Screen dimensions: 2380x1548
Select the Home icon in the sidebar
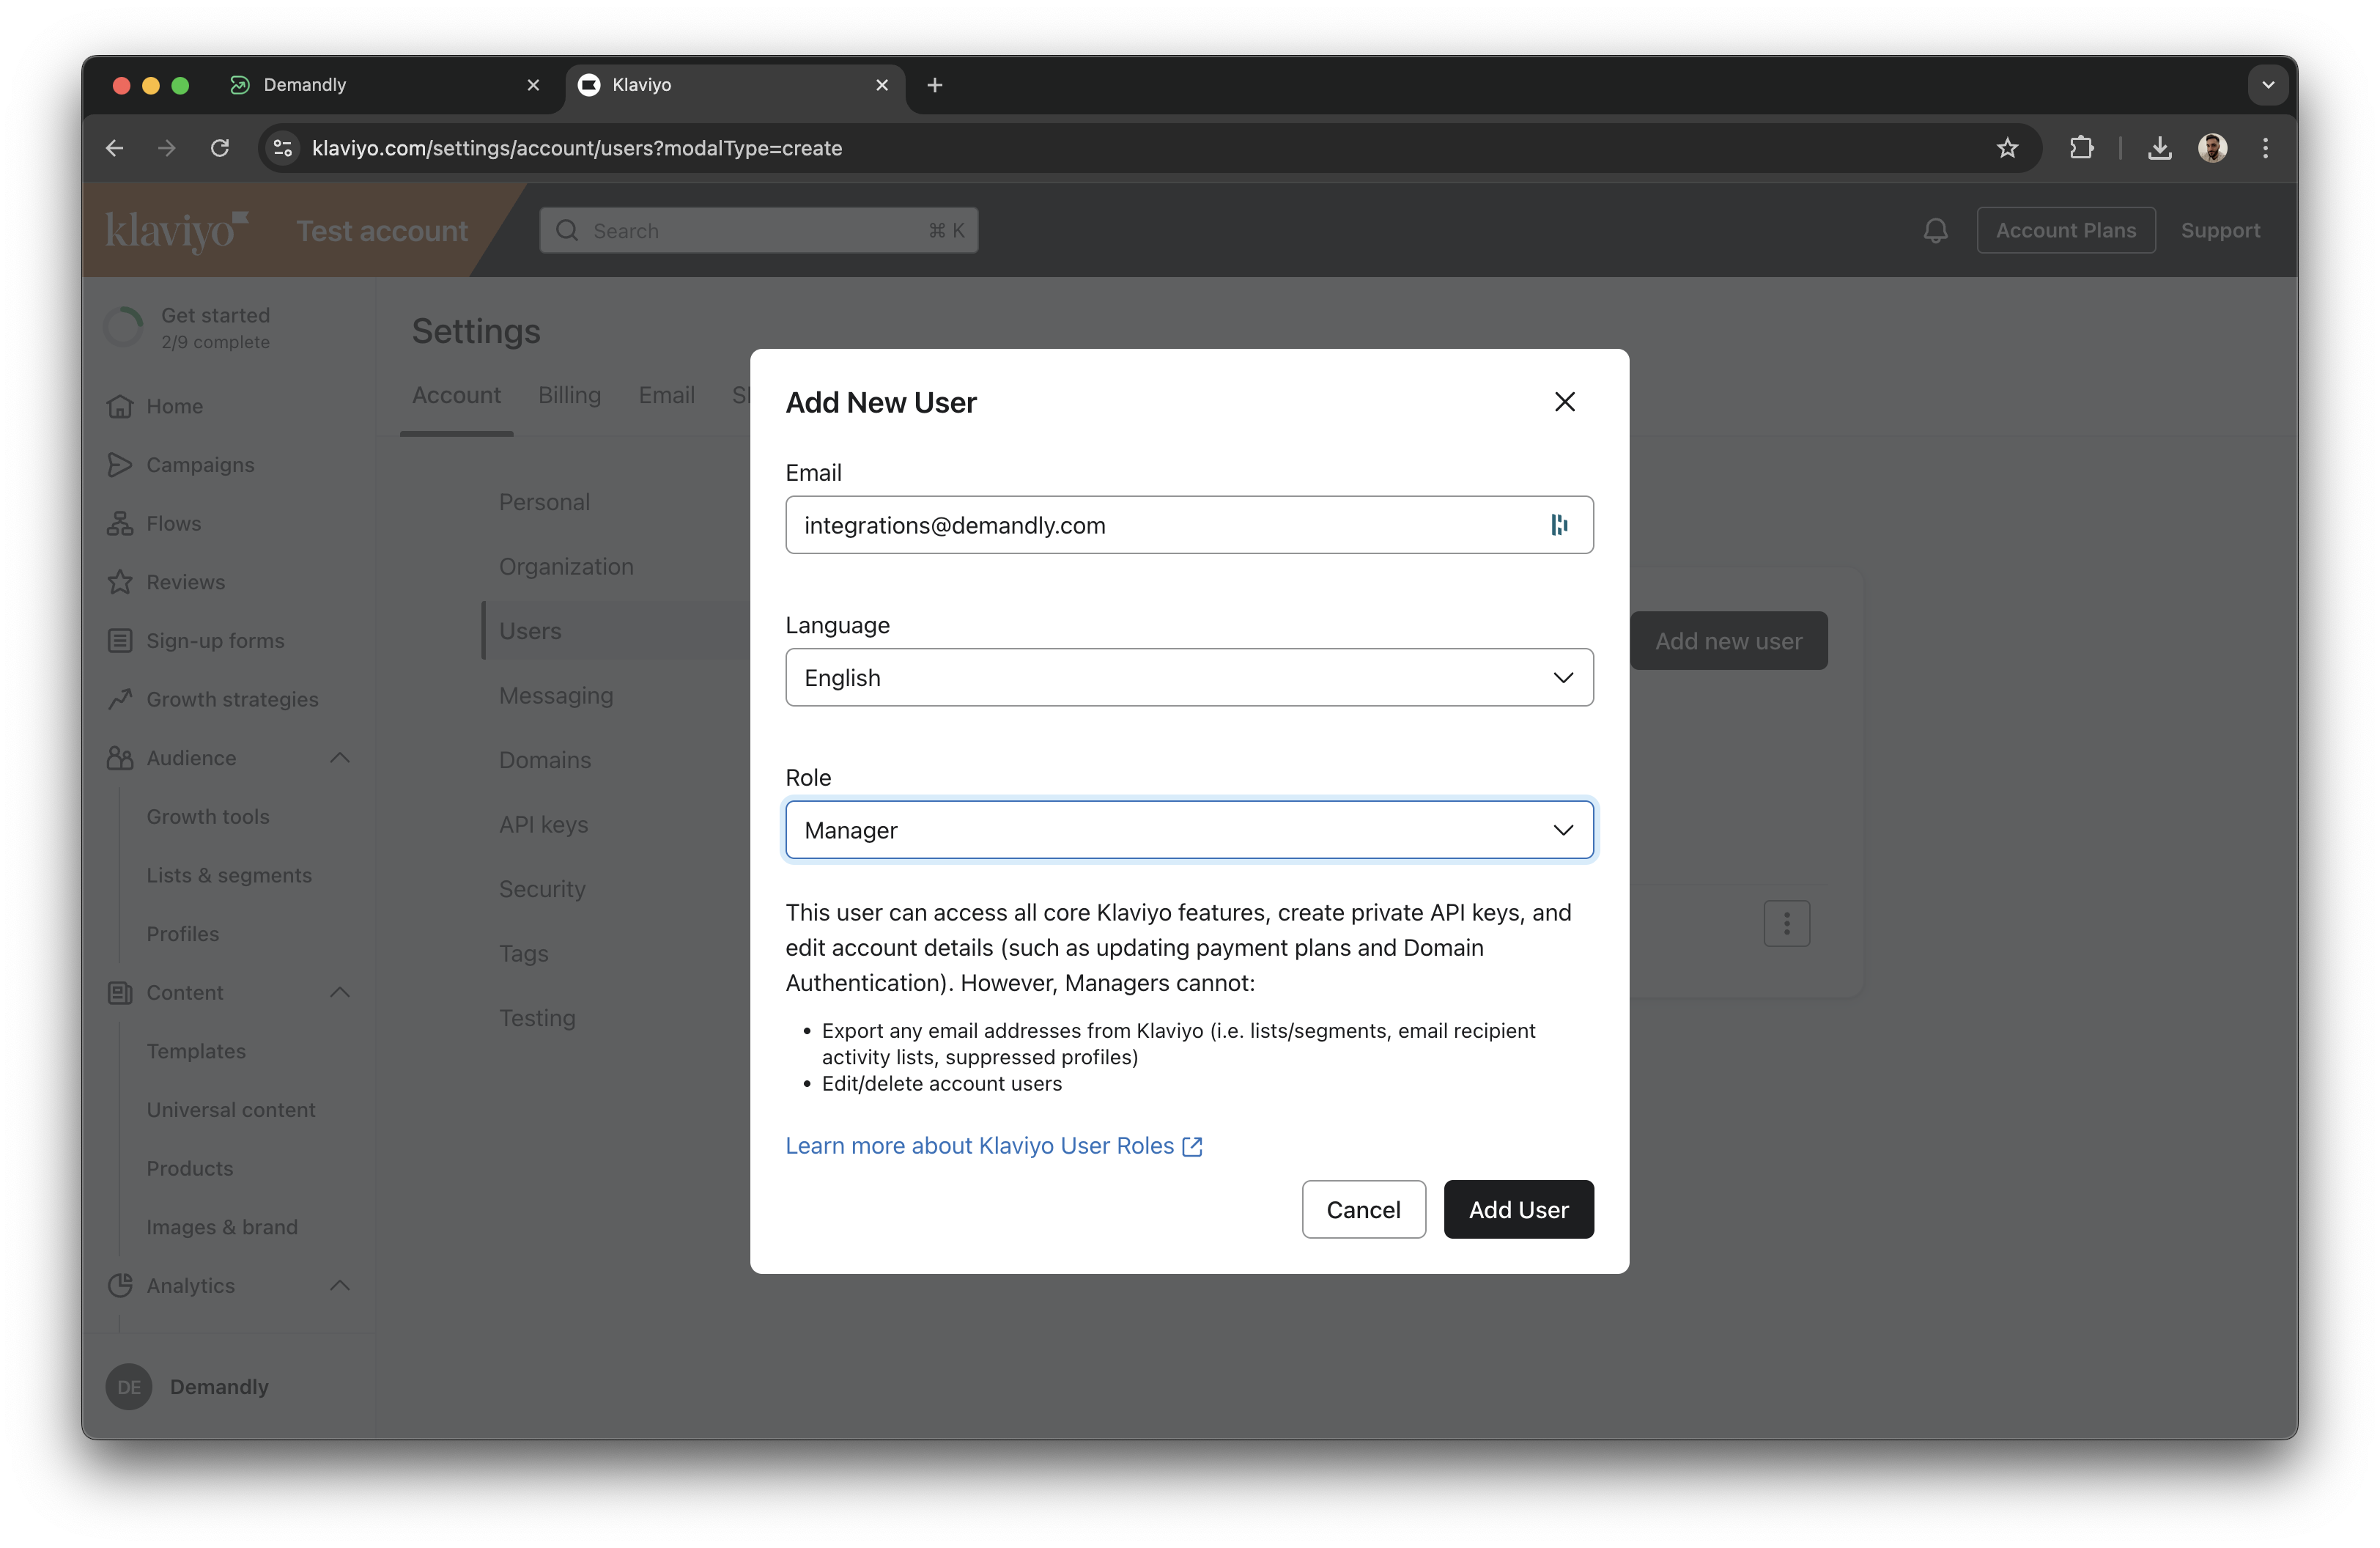[x=120, y=406]
